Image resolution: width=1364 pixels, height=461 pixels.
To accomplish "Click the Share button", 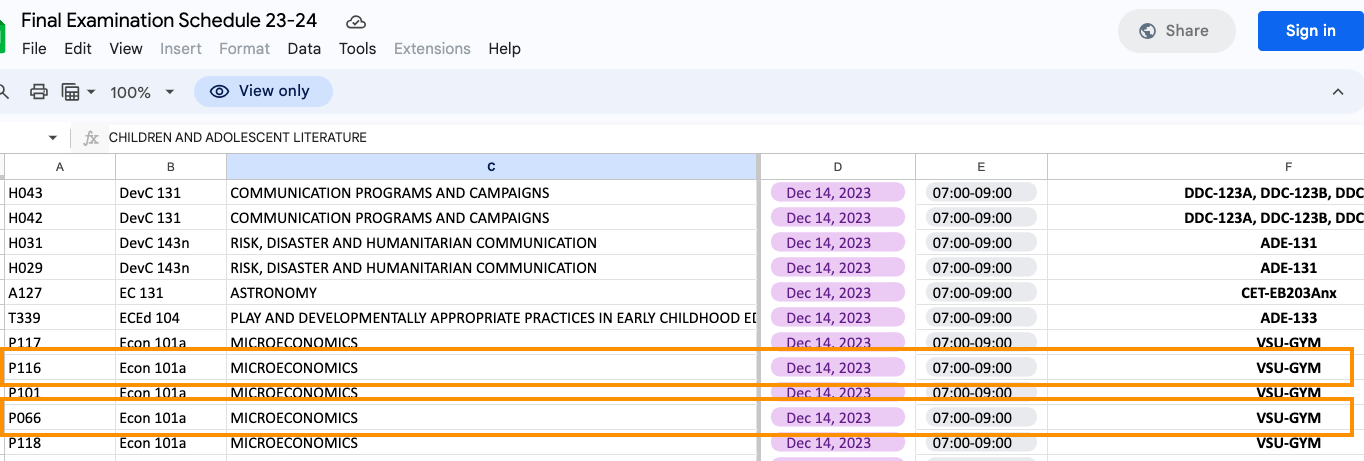I will [1176, 31].
